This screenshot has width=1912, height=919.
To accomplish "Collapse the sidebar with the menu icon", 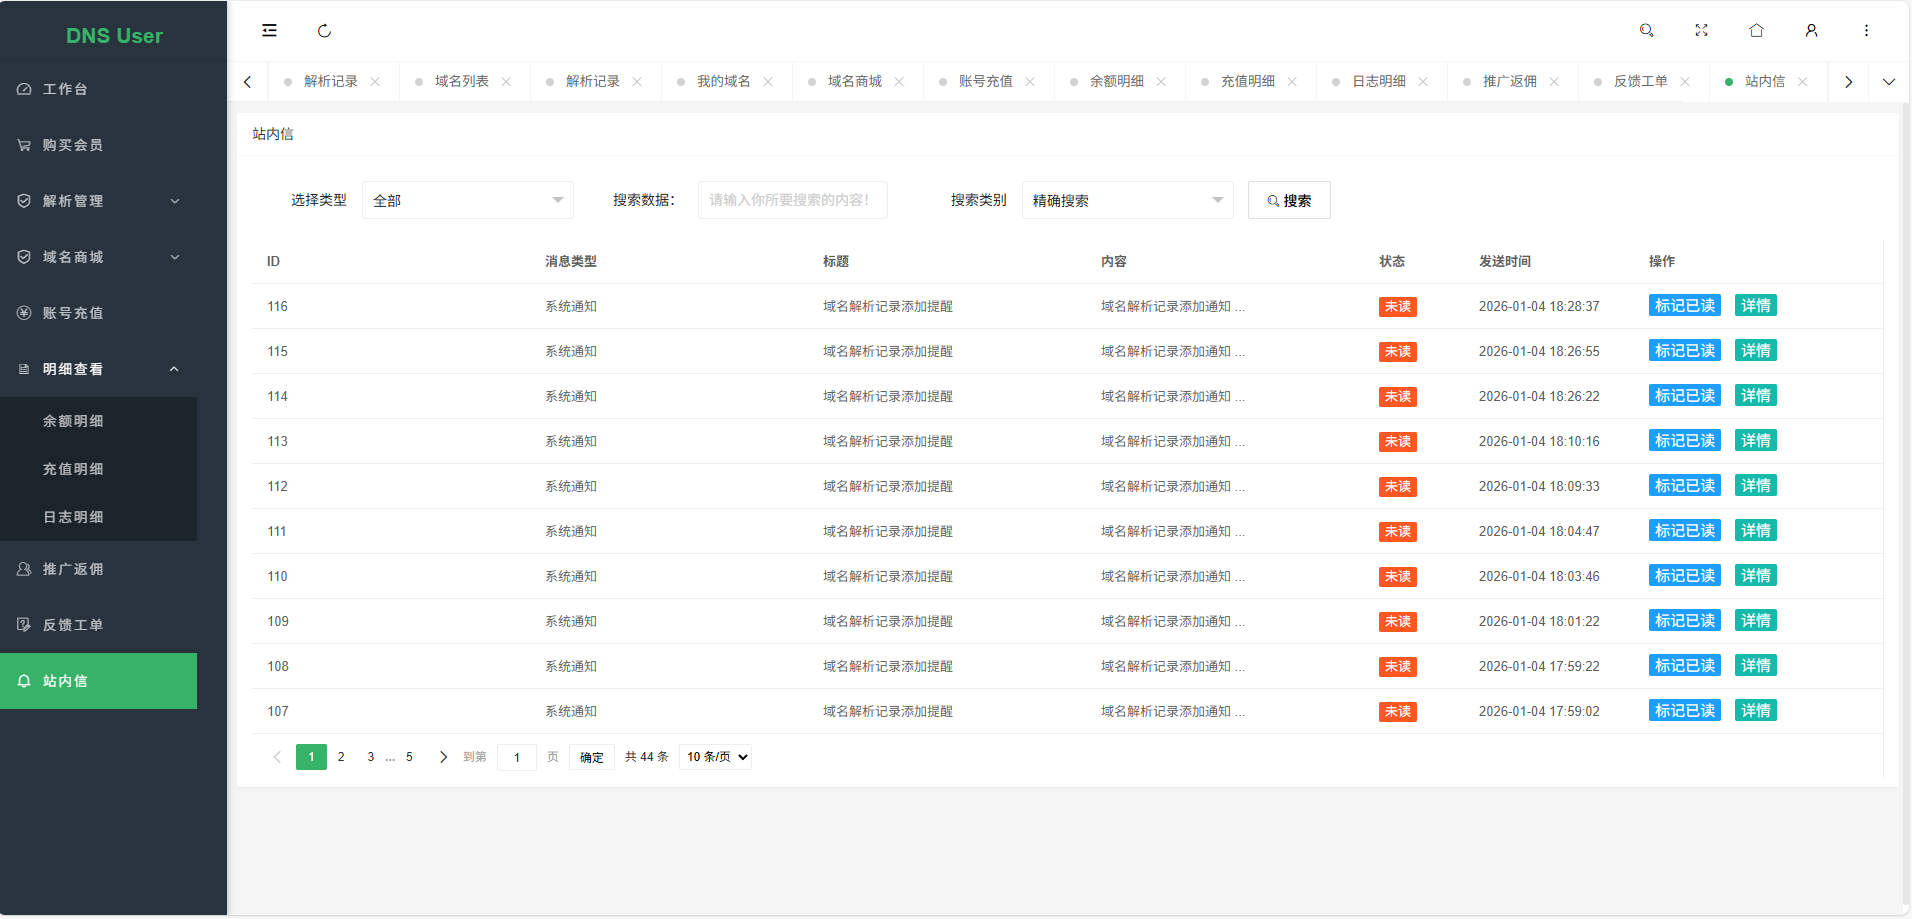I will coord(269,31).
